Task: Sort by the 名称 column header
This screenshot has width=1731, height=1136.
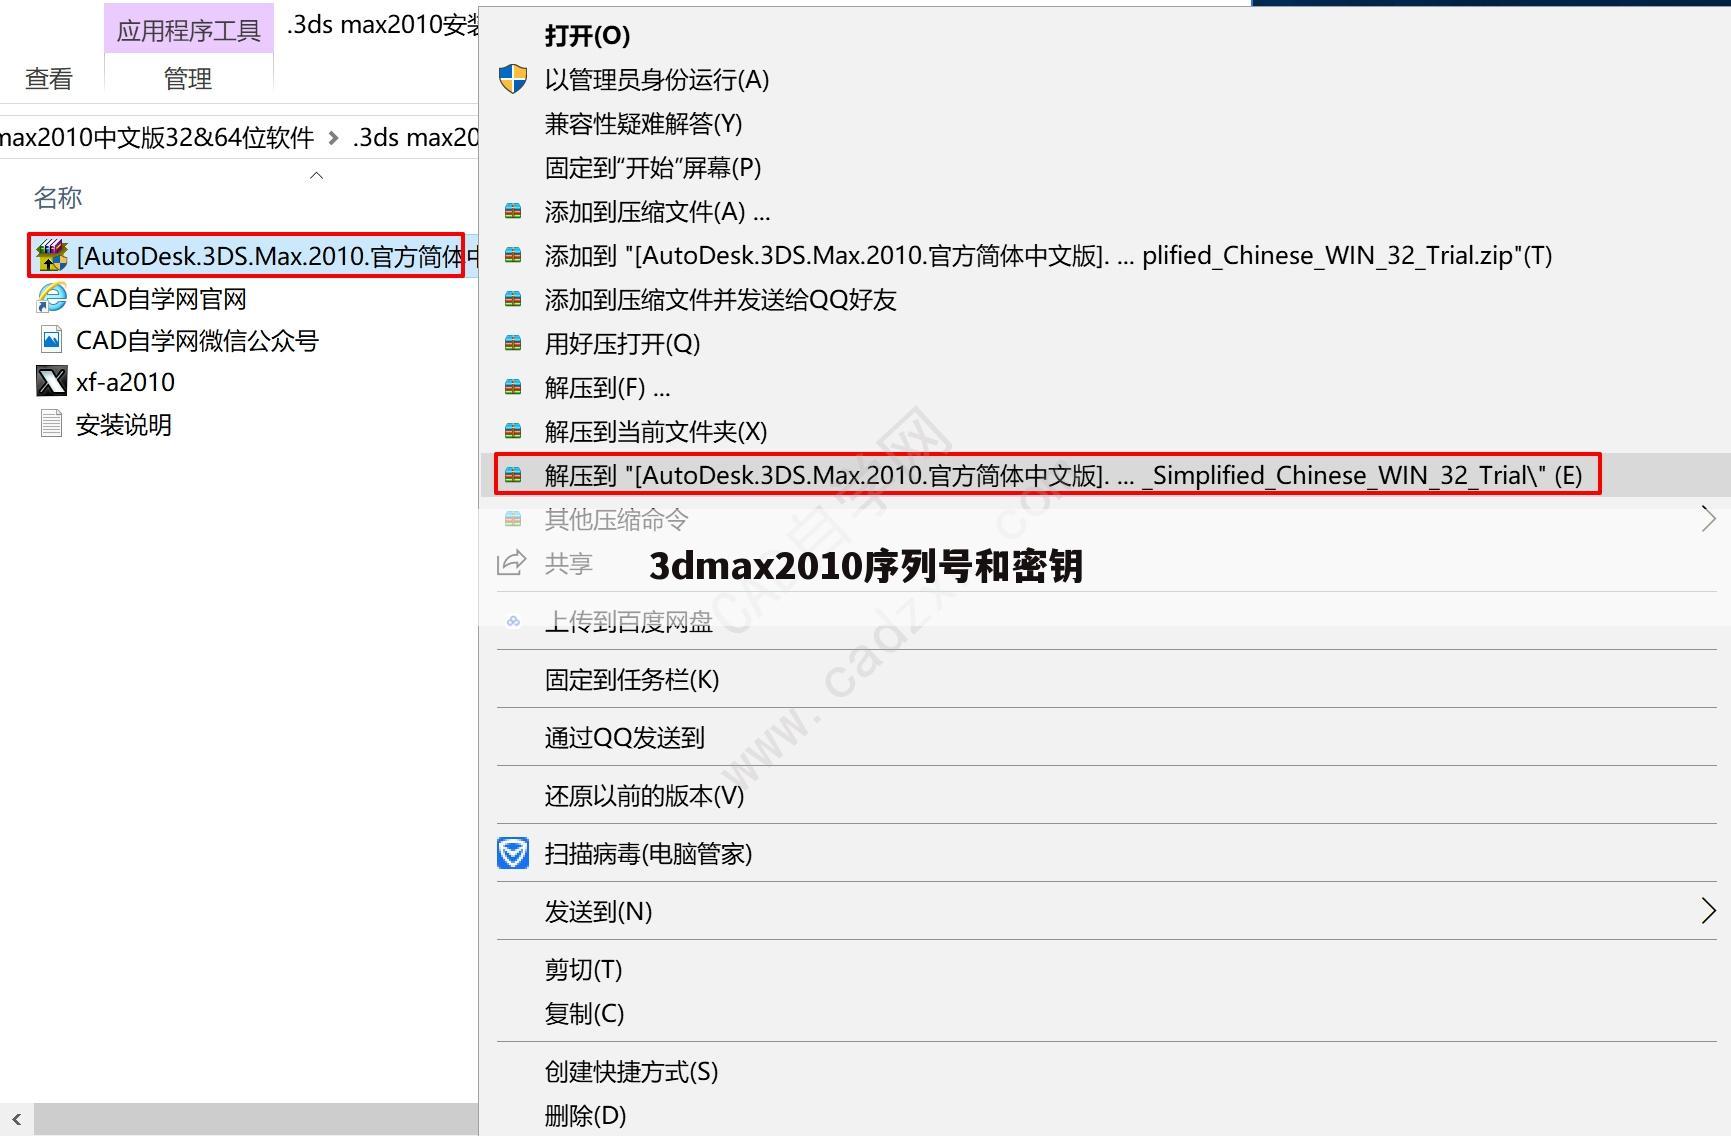Action: pyautogui.click(x=58, y=198)
